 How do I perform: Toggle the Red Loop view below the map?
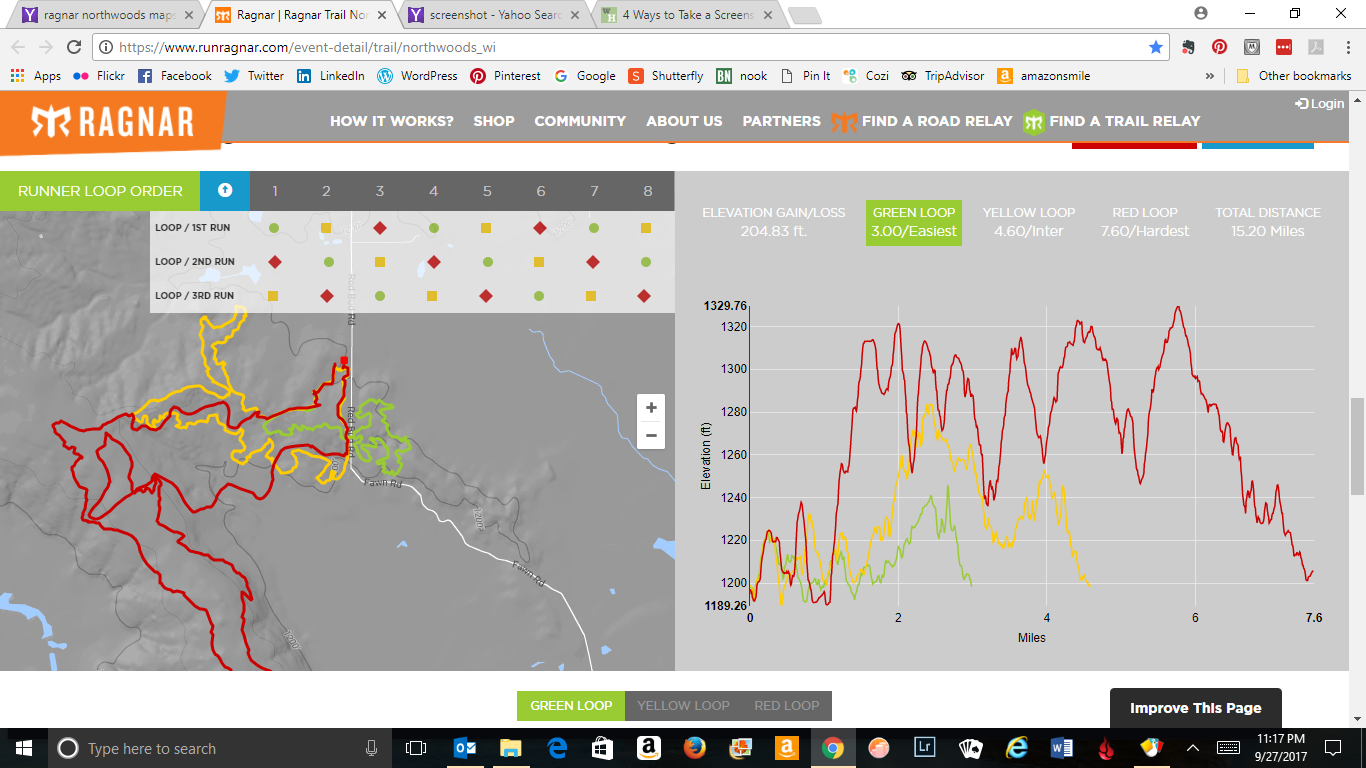tap(787, 706)
